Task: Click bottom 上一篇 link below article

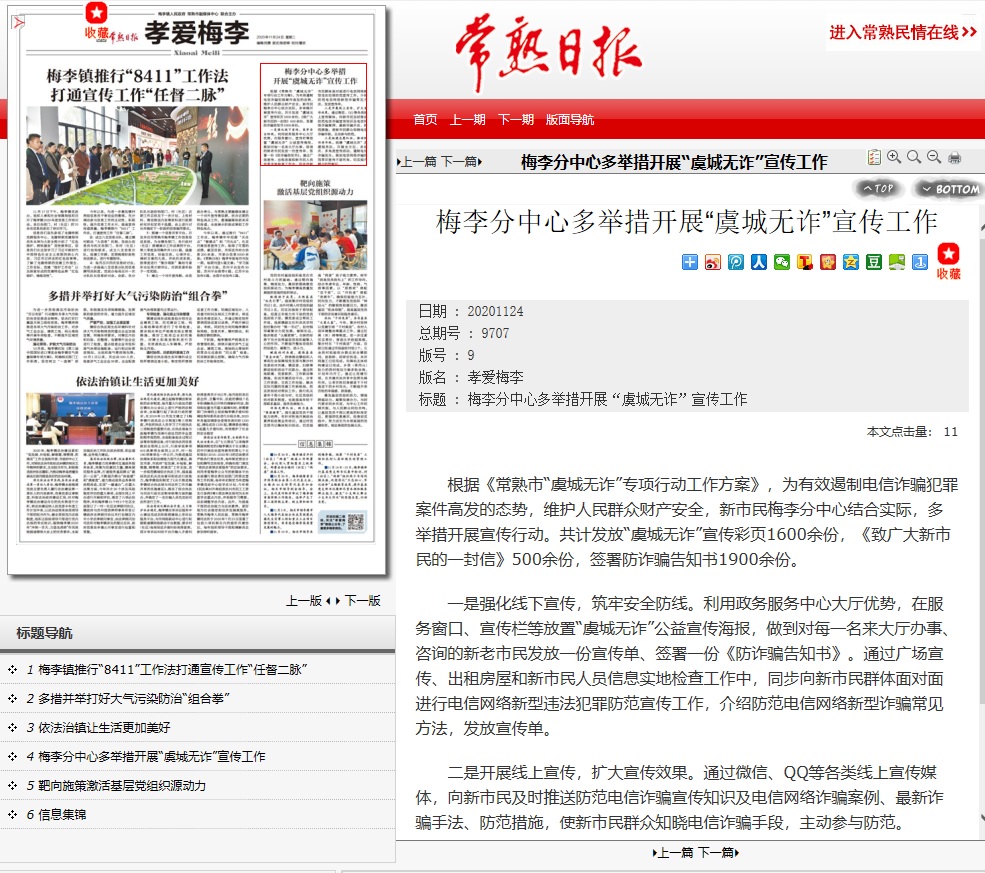Action: tap(673, 852)
